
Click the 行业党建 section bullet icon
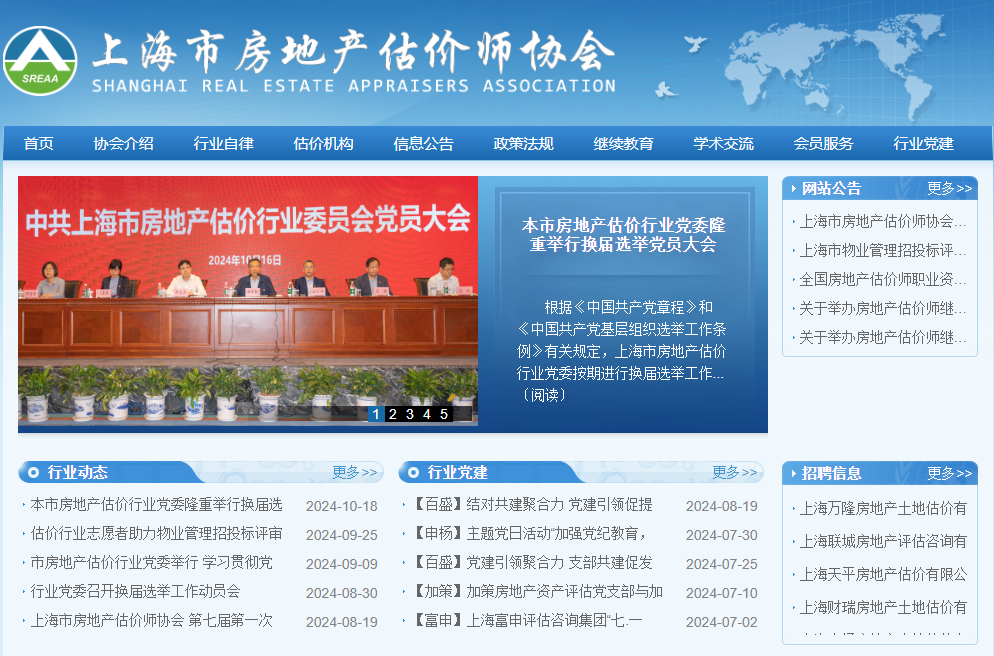pos(414,473)
